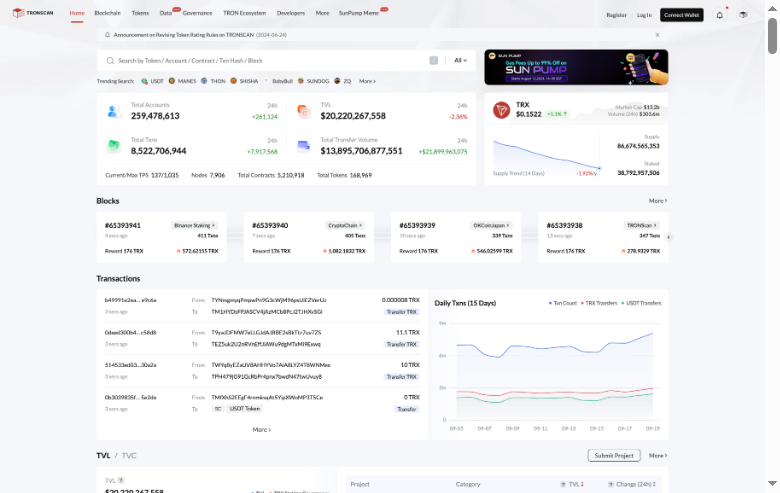Open the All search filter dropdown

pyautogui.click(x=460, y=60)
